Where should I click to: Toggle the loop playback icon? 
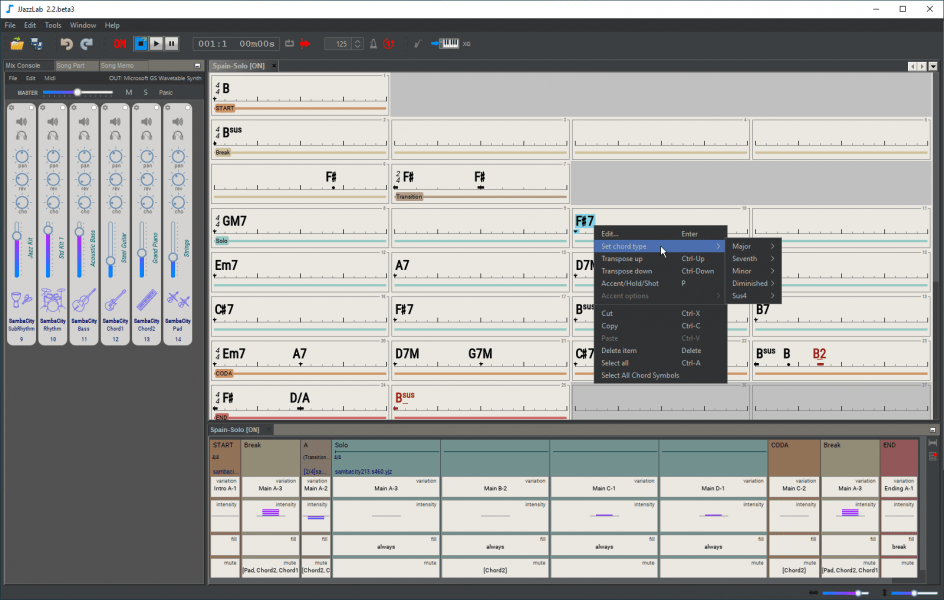(290, 43)
